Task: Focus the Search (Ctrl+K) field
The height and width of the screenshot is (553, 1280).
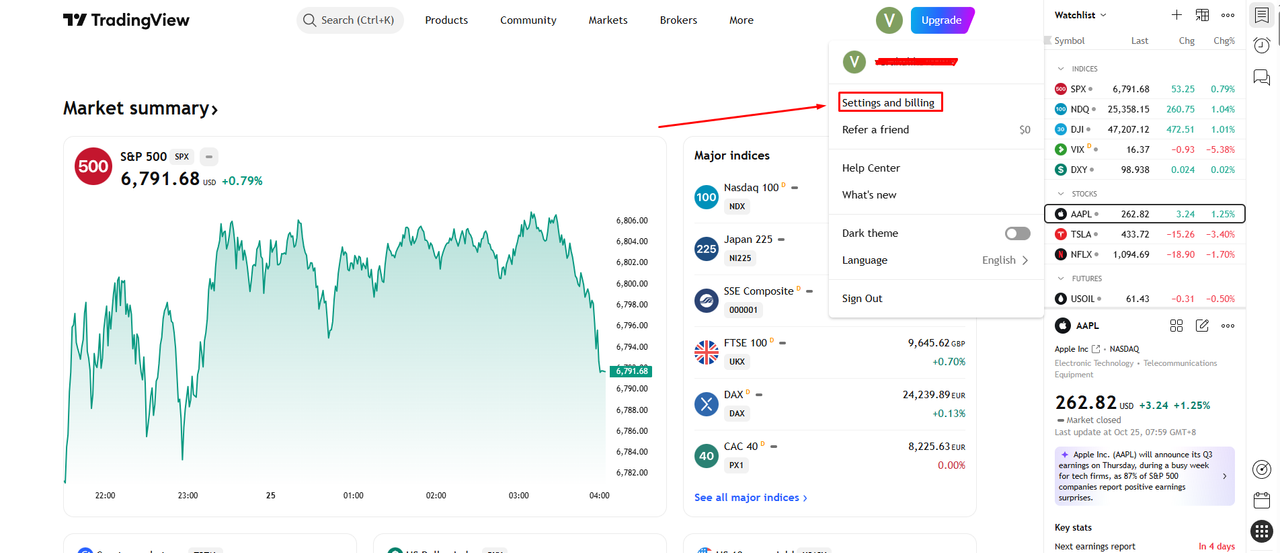Action: [x=350, y=20]
